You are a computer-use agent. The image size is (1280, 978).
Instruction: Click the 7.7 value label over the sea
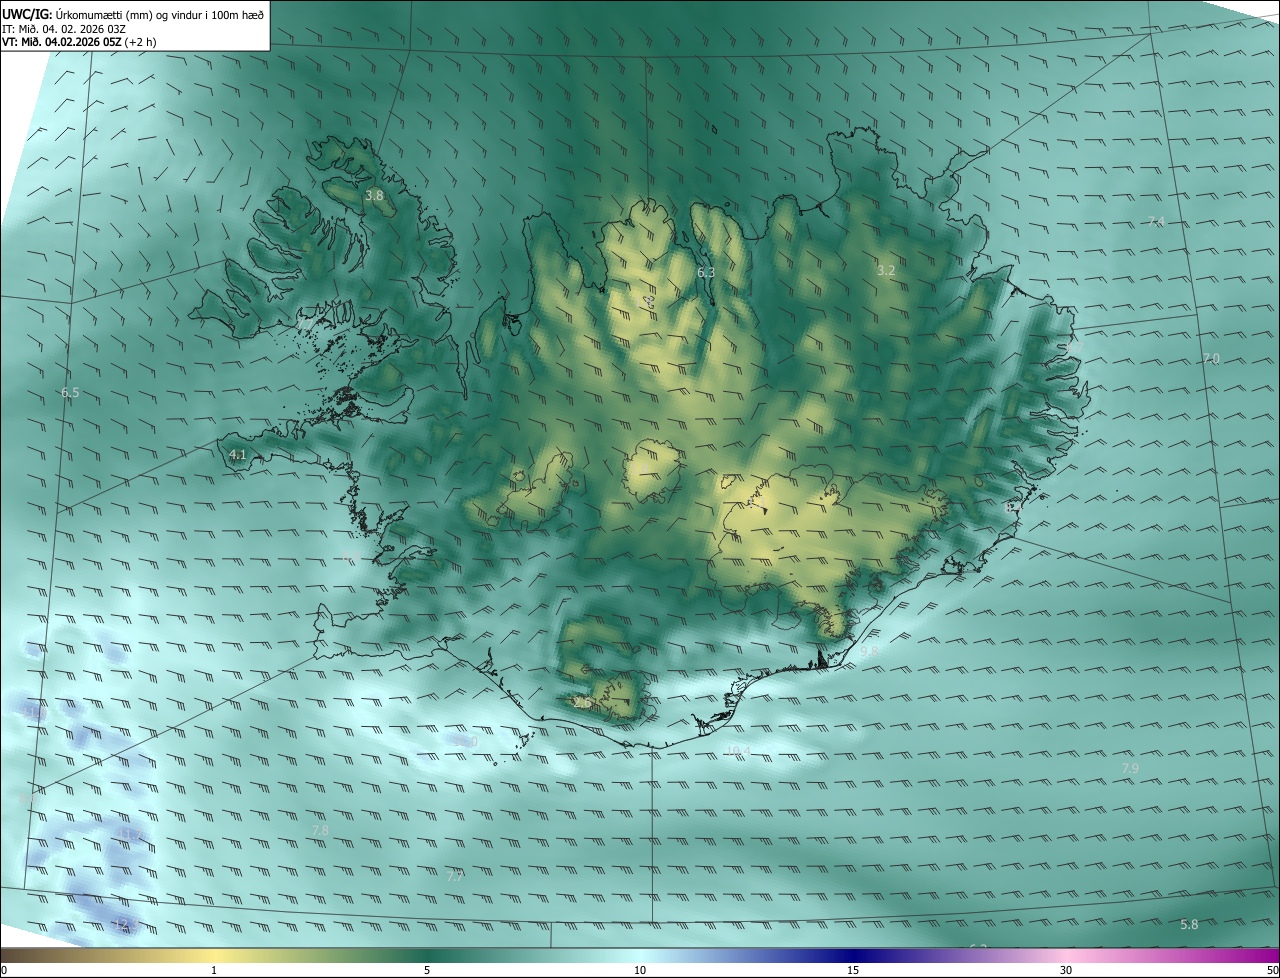coord(455,876)
